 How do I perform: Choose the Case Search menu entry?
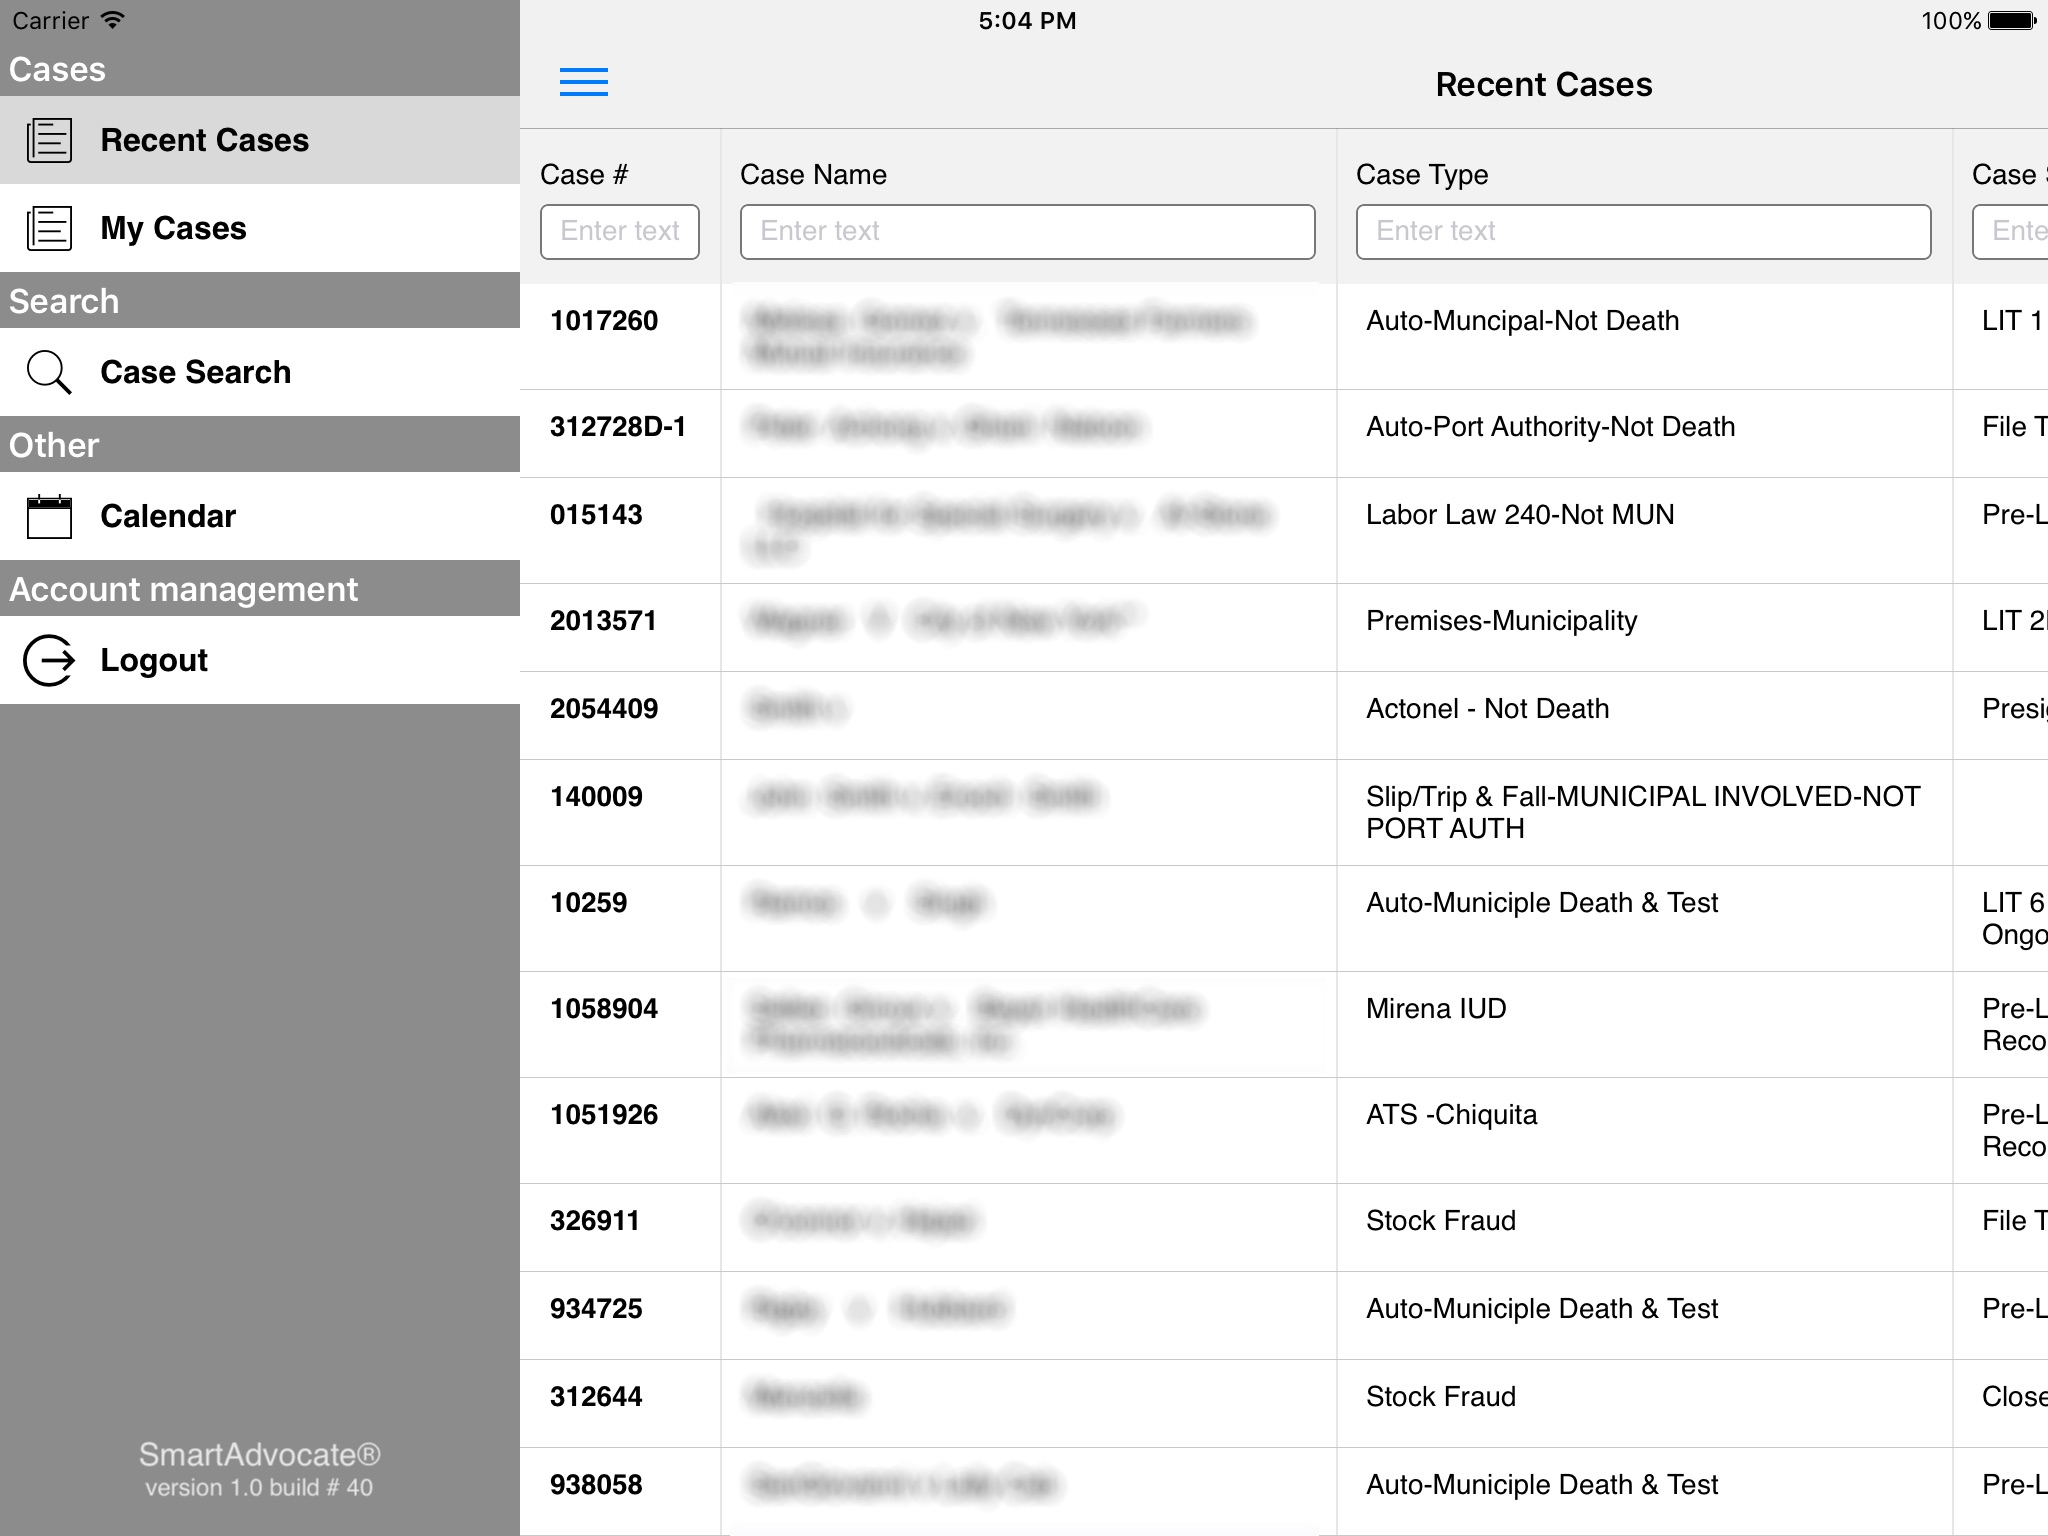tap(260, 372)
